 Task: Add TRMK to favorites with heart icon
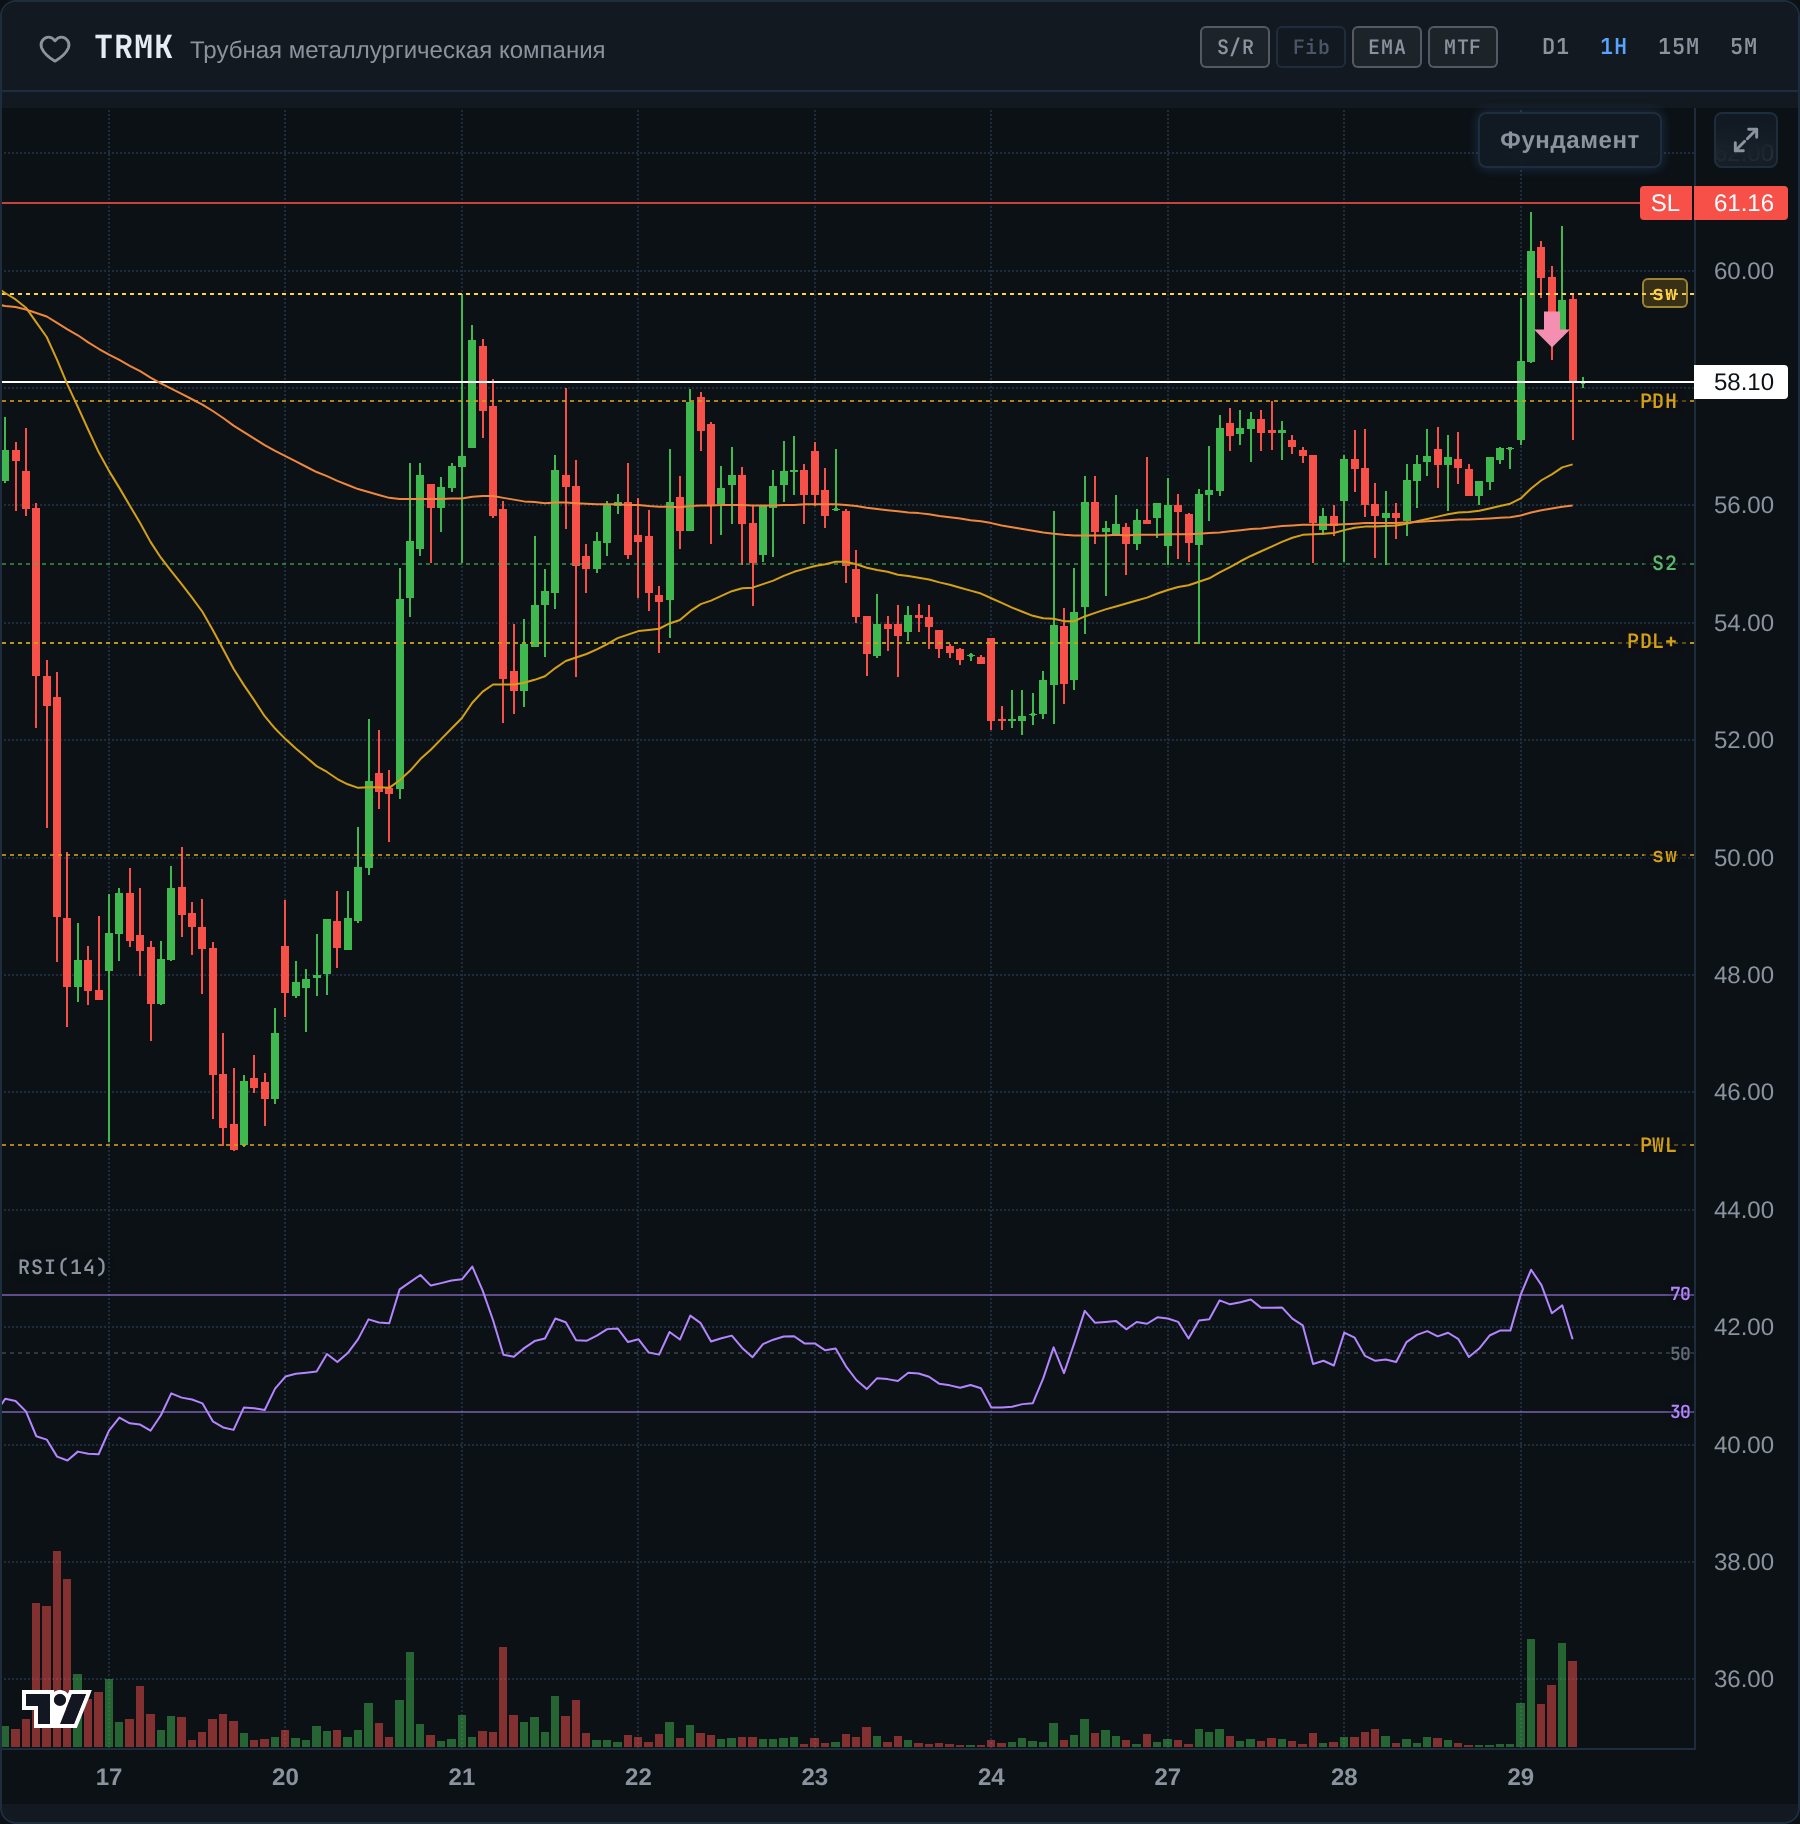(55, 48)
